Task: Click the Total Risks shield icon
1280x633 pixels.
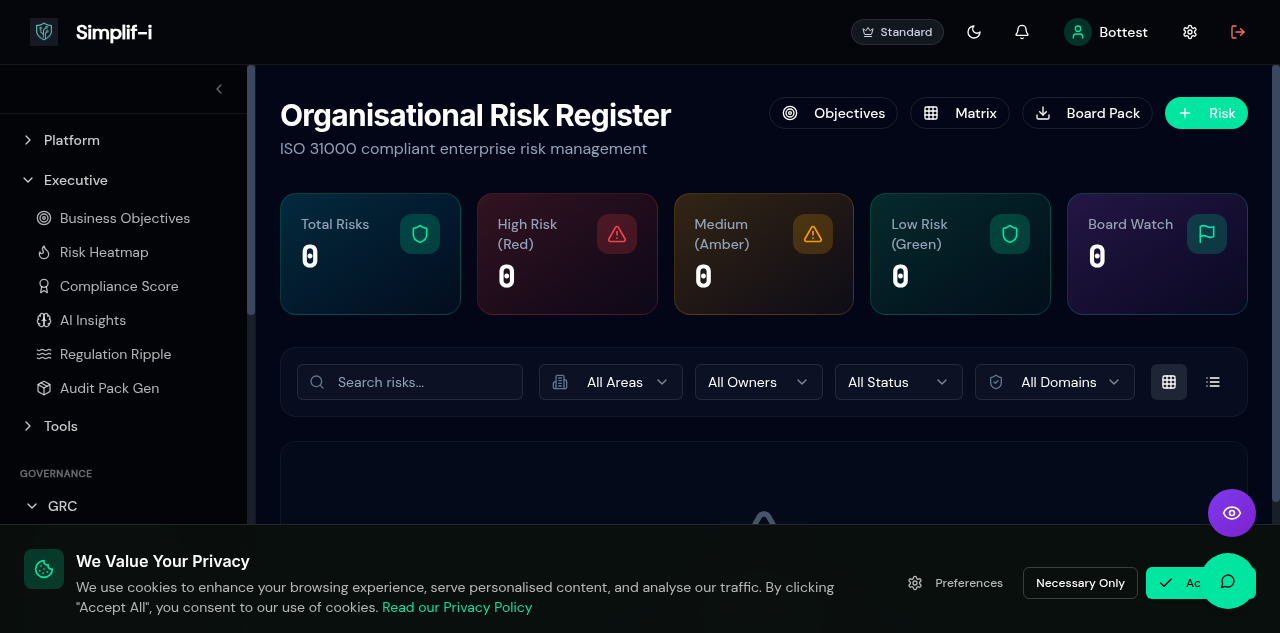Action: point(420,234)
